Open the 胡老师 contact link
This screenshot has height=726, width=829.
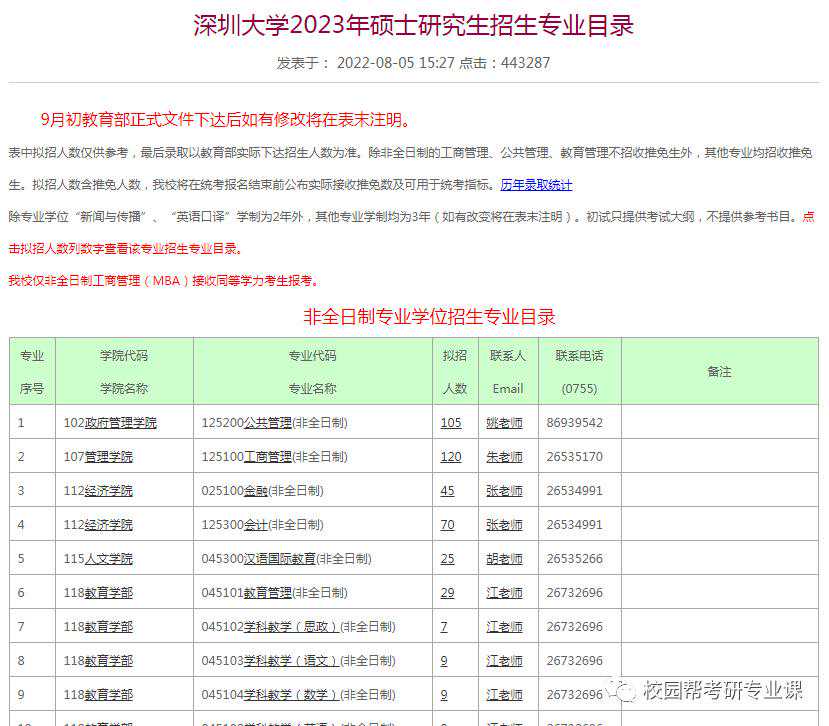coord(504,559)
